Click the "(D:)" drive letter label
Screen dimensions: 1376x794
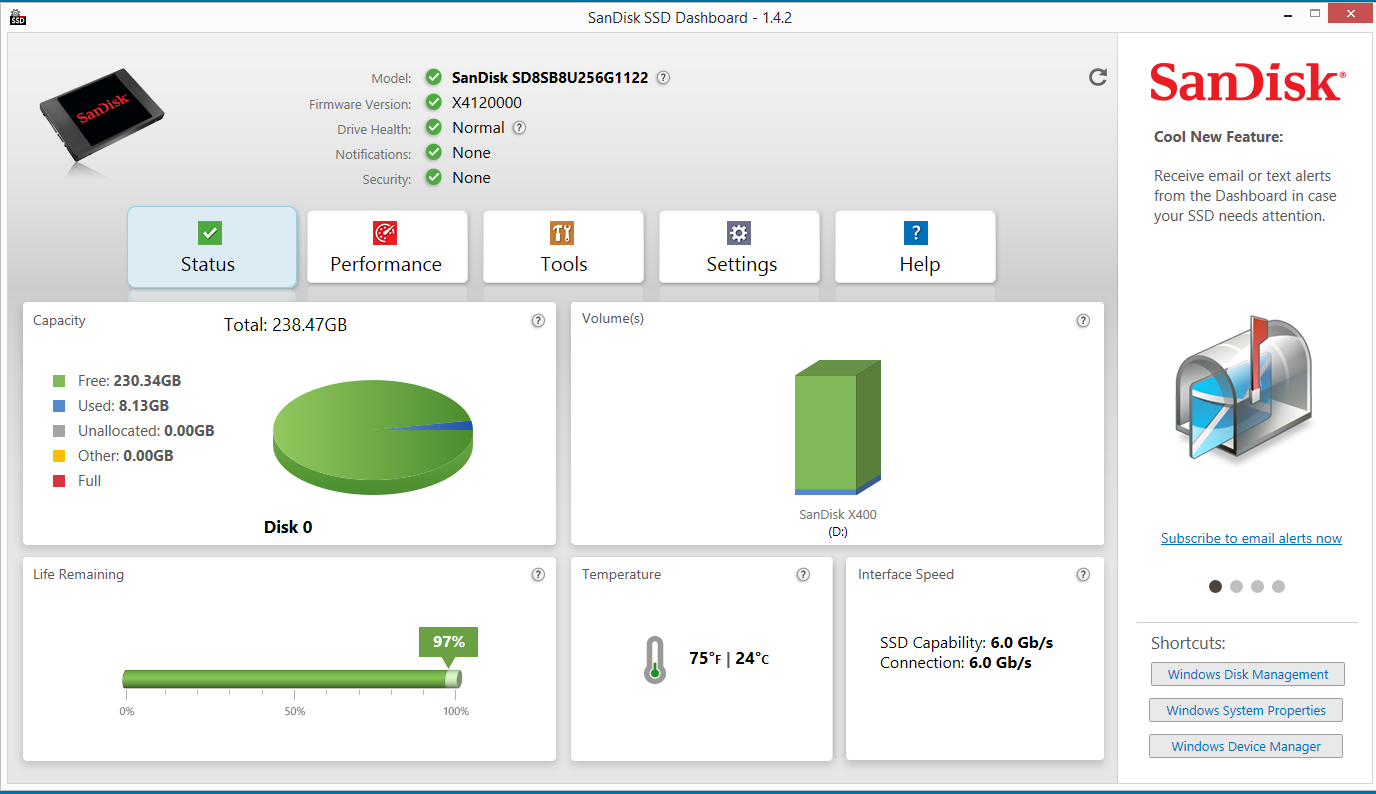[x=838, y=532]
